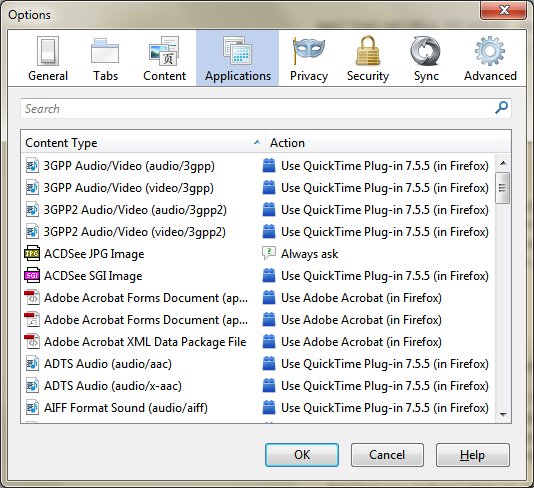Close the Options dialog window

[503, 10]
